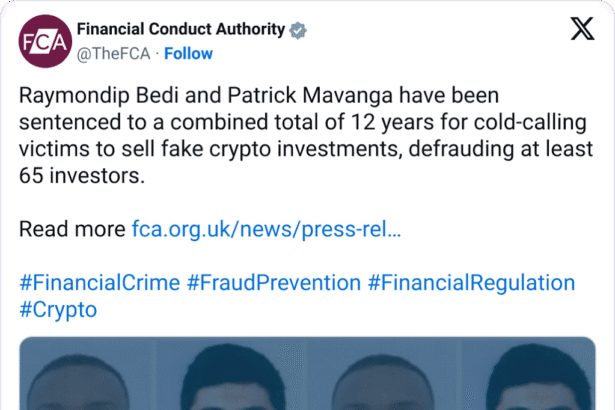Click the "Read more" text
Screen dimensions: 615x410
click(72, 229)
